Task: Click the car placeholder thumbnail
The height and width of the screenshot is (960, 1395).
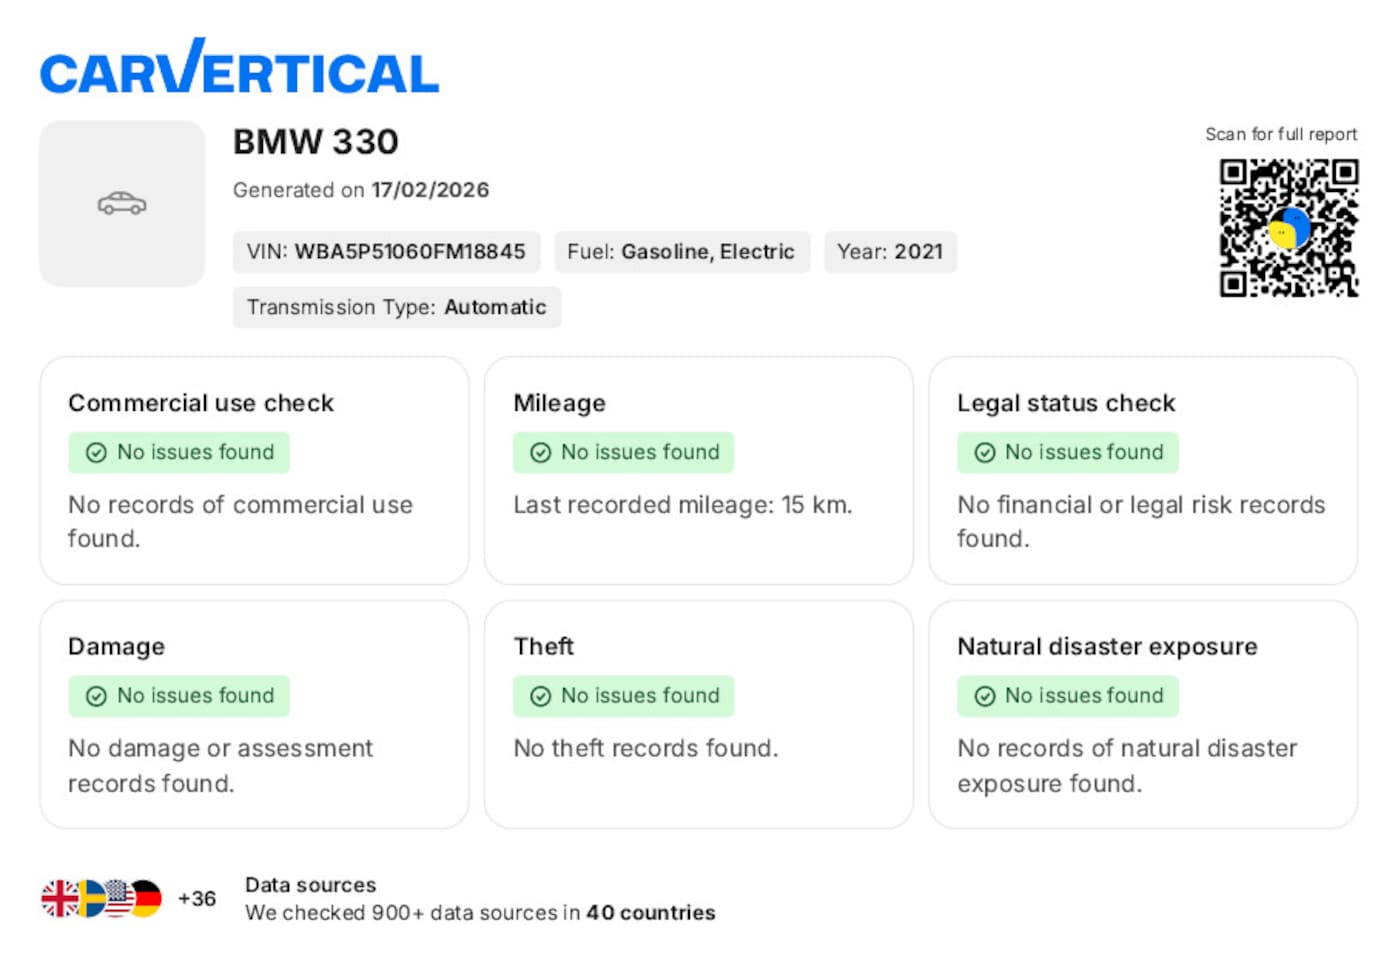Action: pyautogui.click(x=122, y=204)
